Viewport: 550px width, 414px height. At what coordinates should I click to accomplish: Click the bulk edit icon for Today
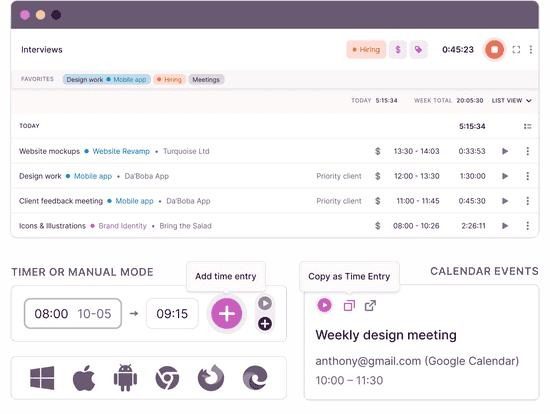click(527, 126)
